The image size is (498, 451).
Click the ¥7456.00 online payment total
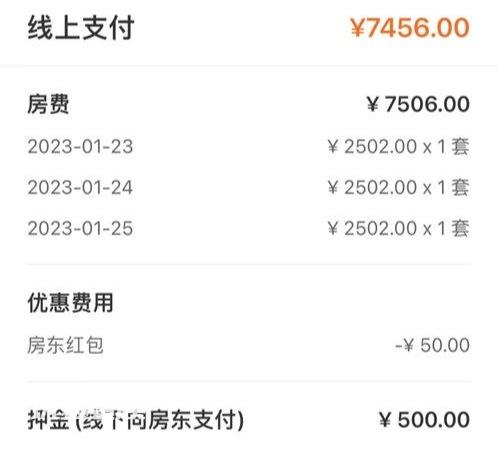tap(410, 27)
